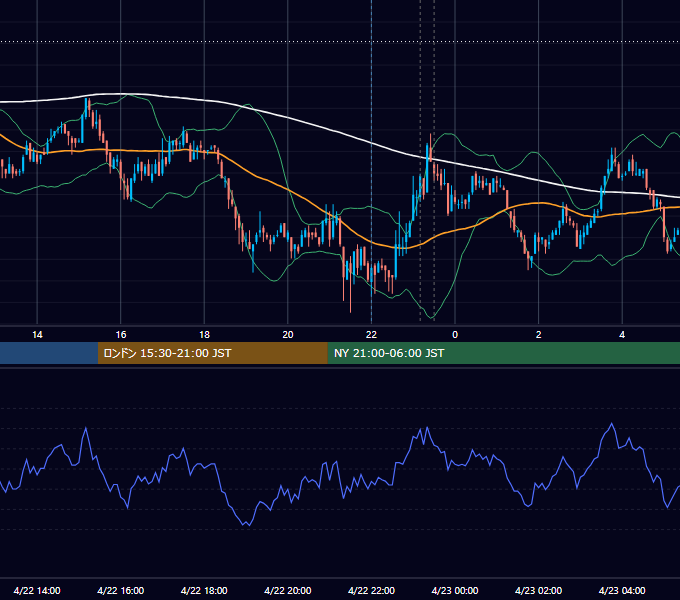This screenshot has height=600, width=680.
Task: Click the 4/23 04:00 date label
Action: pos(622,590)
